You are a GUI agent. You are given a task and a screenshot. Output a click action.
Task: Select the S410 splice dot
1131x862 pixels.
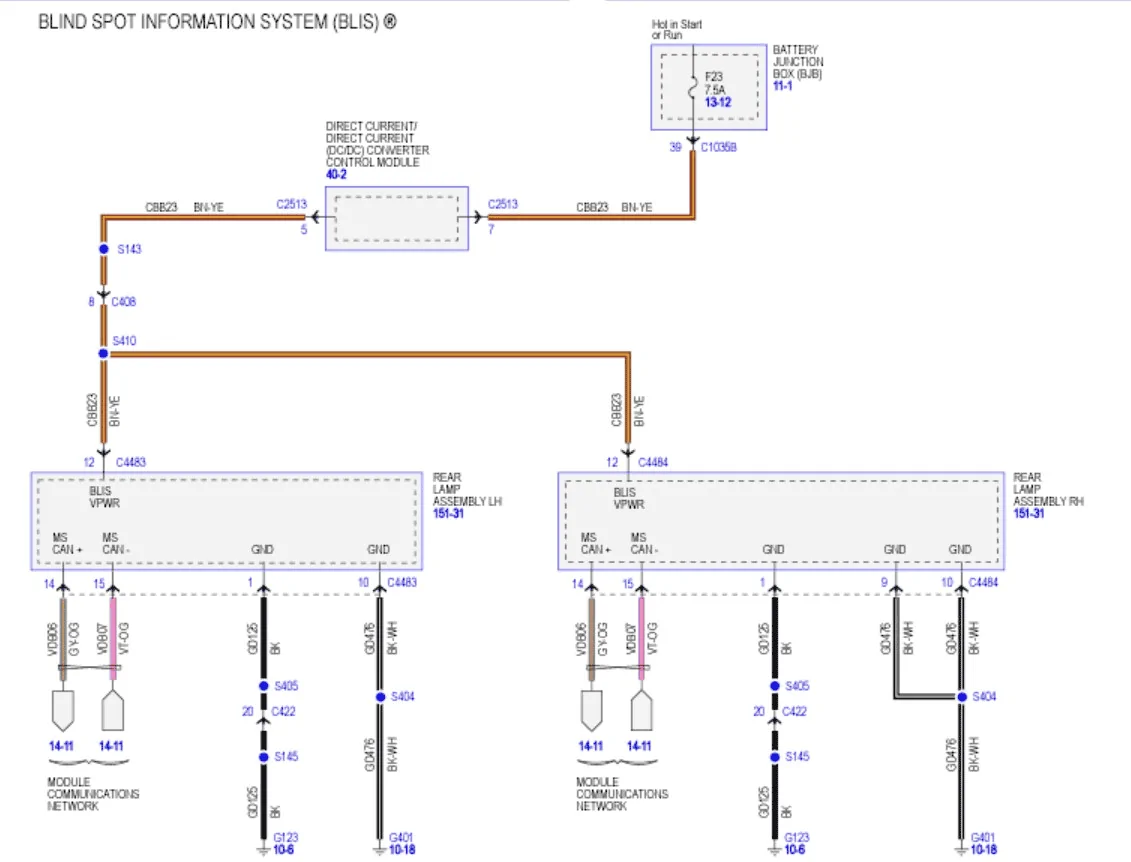tap(103, 353)
